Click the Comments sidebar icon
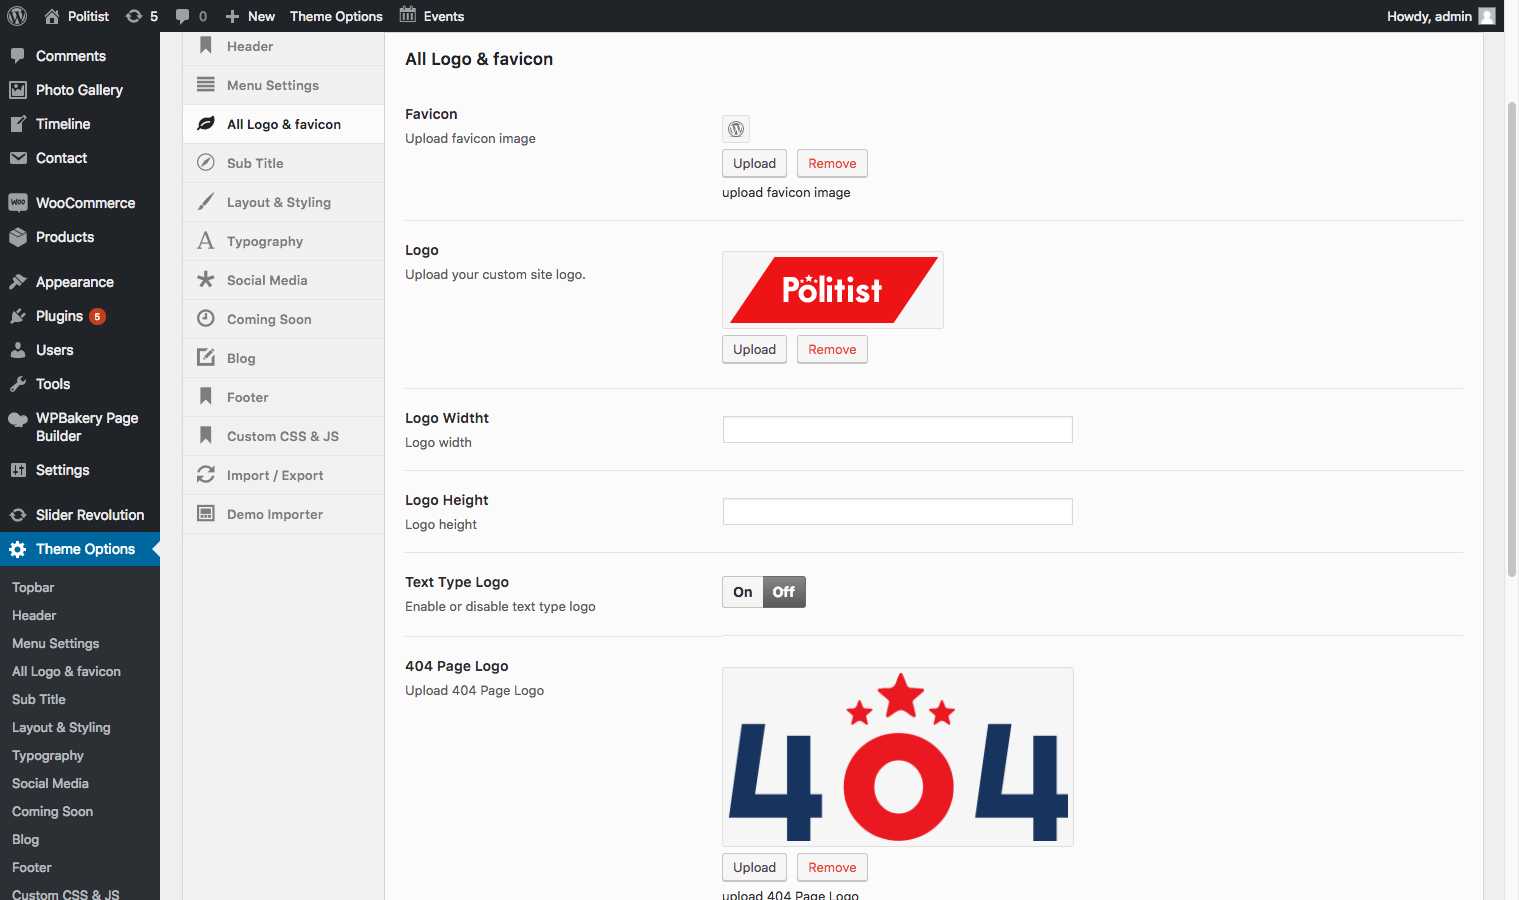This screenshot has height=900, width=1519. click(x=18, y=56)
